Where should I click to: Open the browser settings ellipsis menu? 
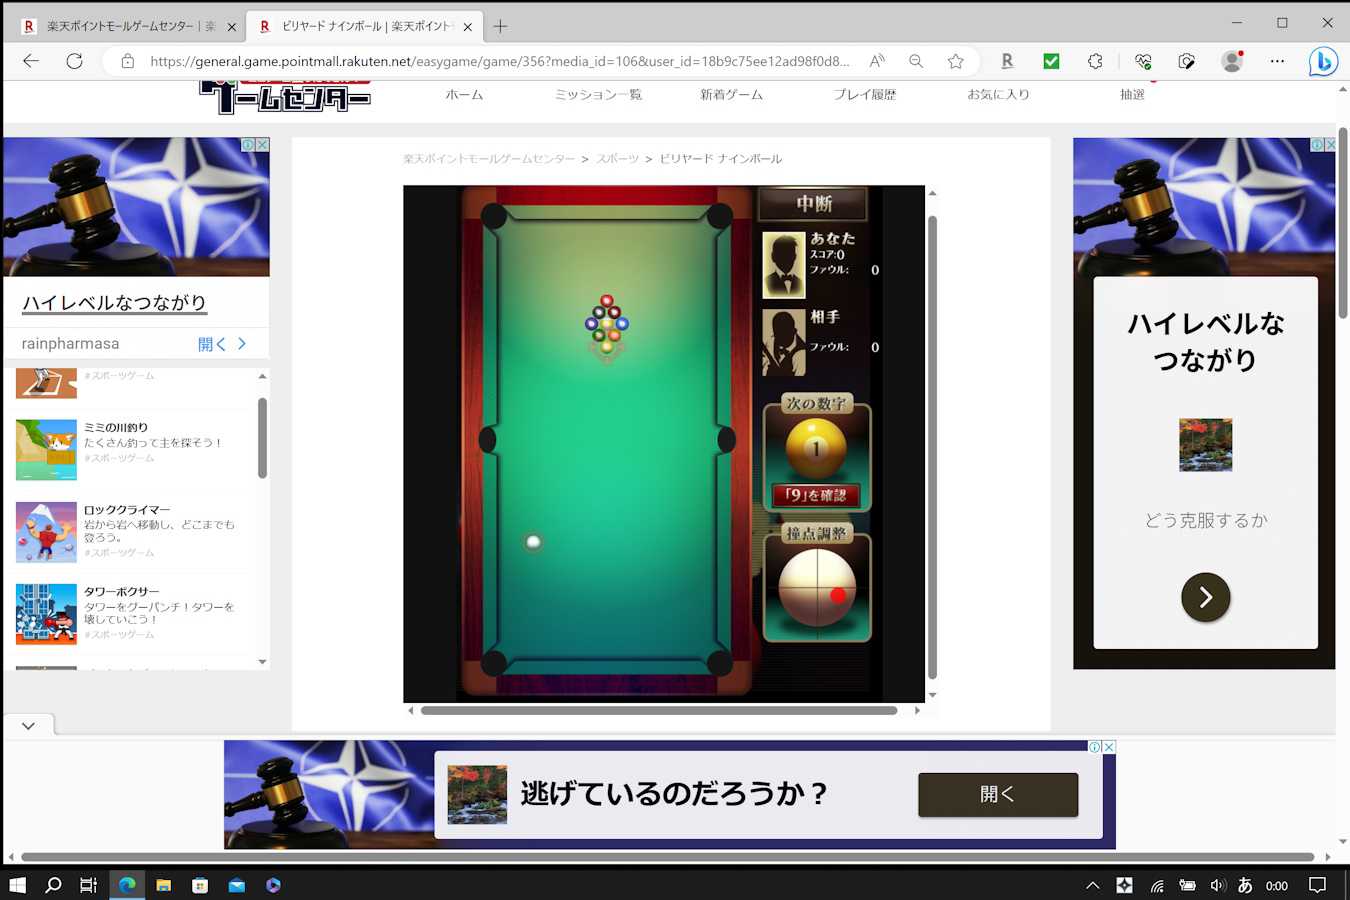1277,61
